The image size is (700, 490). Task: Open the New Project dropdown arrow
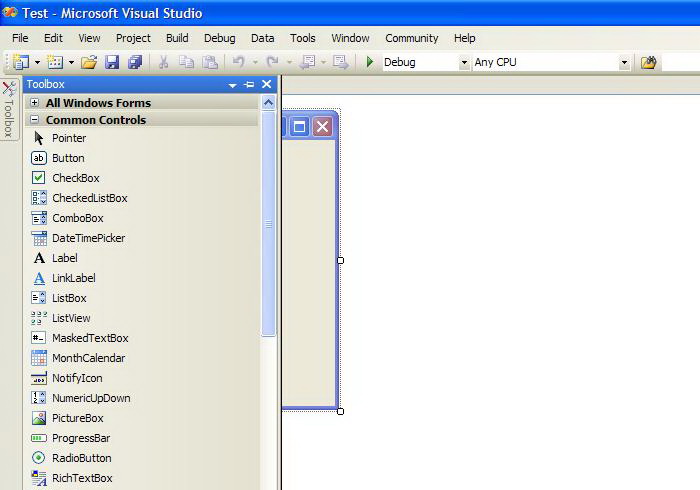pyautogui.click(x=38, y=62)
